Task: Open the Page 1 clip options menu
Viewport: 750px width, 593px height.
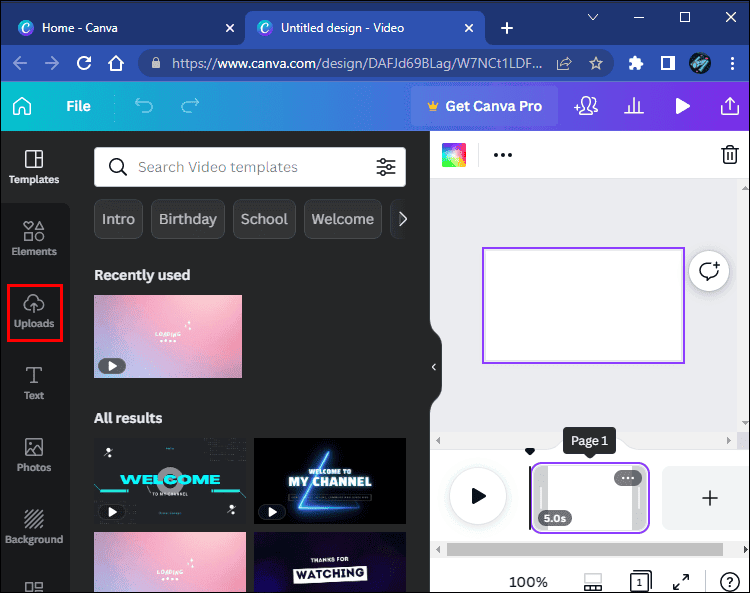Action: click(x=627, y=478)
